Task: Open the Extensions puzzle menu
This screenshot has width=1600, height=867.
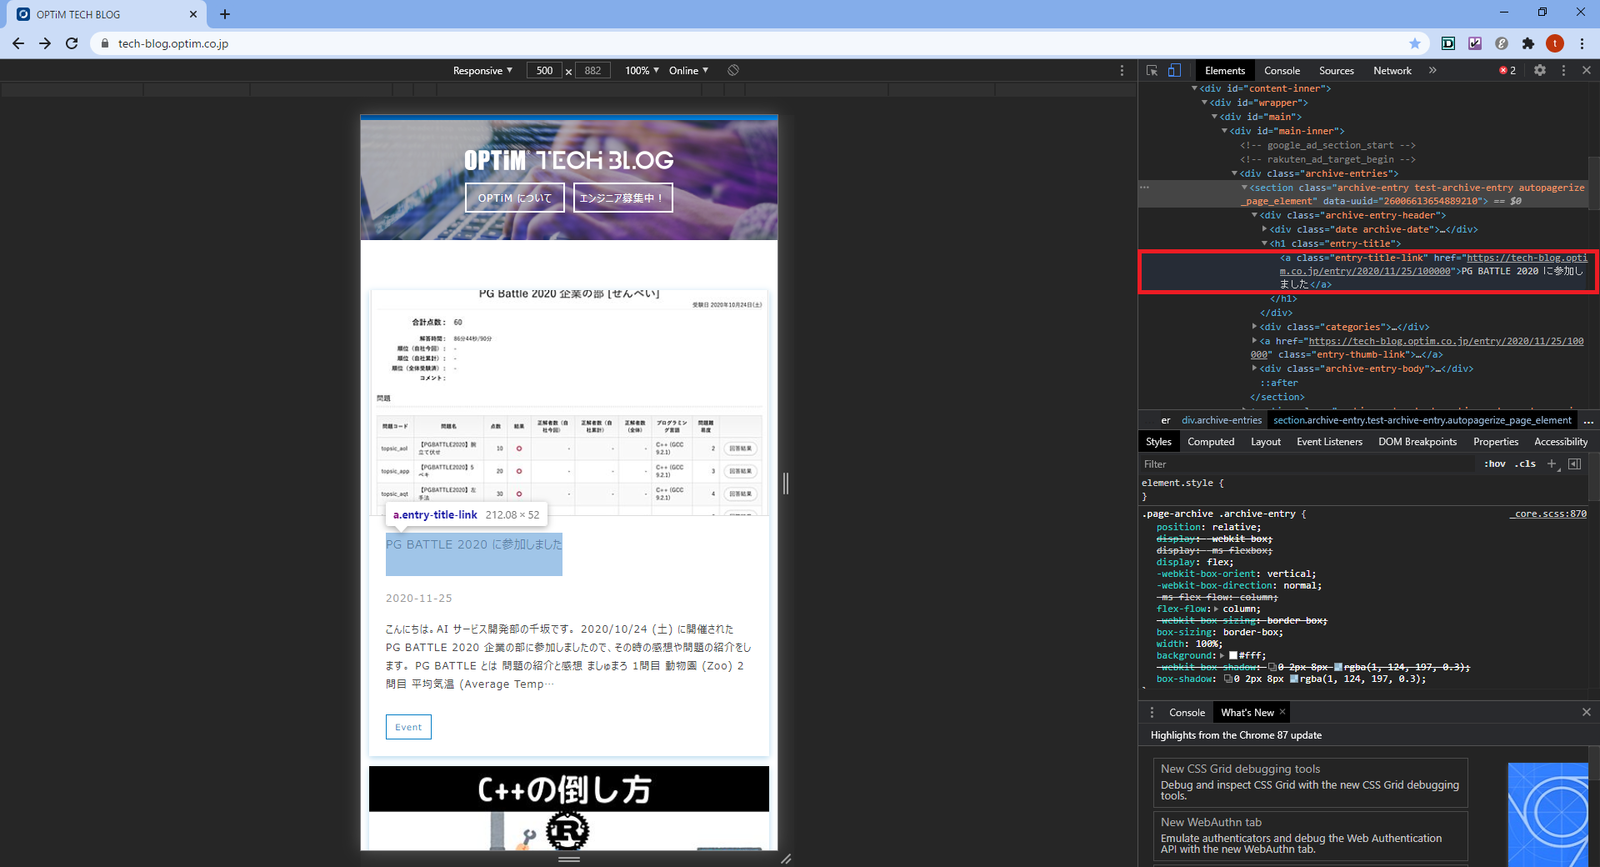Action: tap(1528, 43)
